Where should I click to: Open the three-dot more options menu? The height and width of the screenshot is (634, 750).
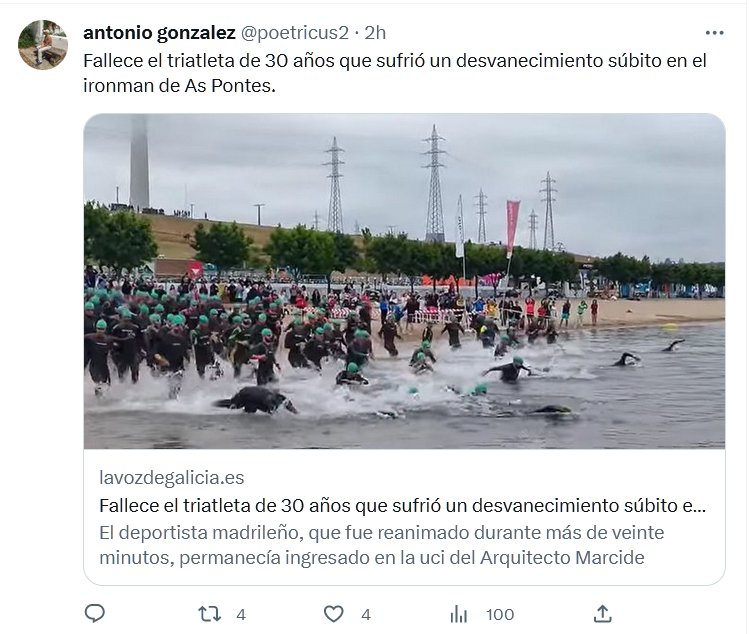coord(714,33)
